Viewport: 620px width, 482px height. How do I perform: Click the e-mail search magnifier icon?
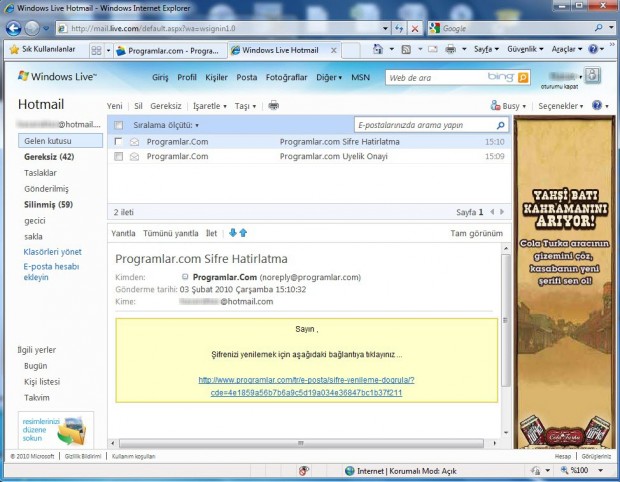pyautogui.click(x=501, y=125)
